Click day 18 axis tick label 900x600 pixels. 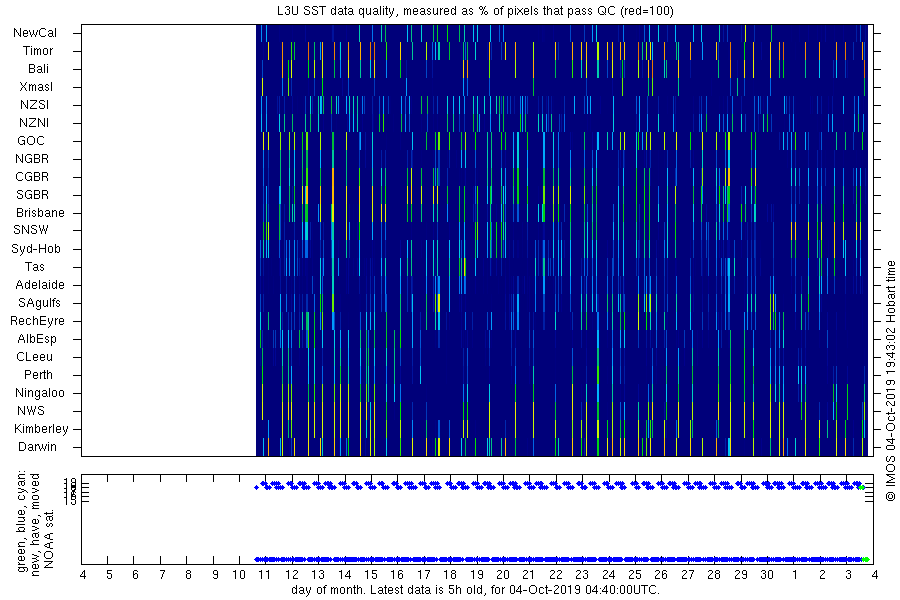click(x=450, y=575)
